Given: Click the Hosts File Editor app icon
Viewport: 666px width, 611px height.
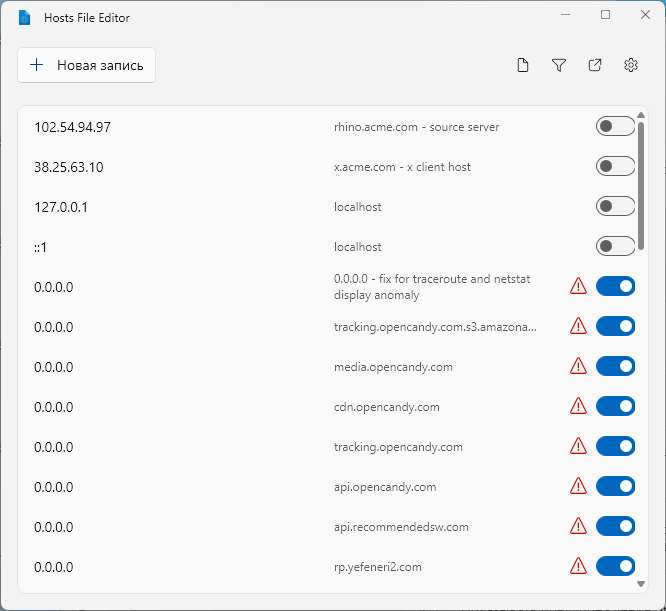Looking at the screenshot, I should tap(25, 17).
